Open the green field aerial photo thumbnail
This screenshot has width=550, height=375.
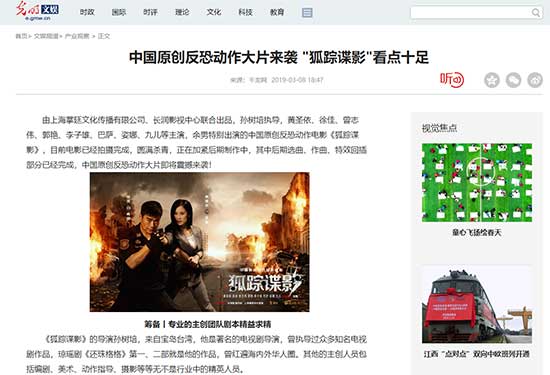coord(477,182)
